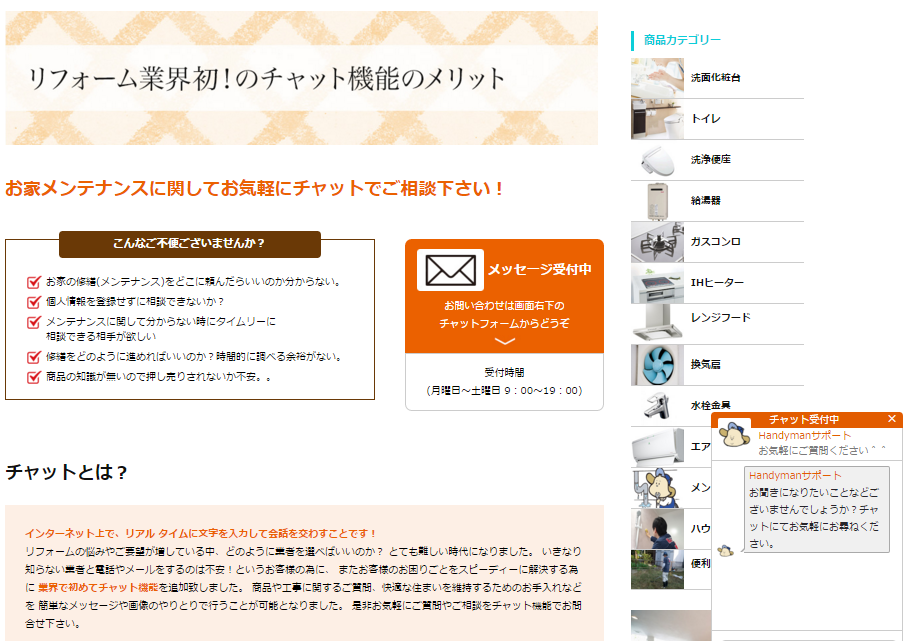Expand the chevron under チャットフォームからどうぞ
The image size is (904, 641).
click(503, 340)
